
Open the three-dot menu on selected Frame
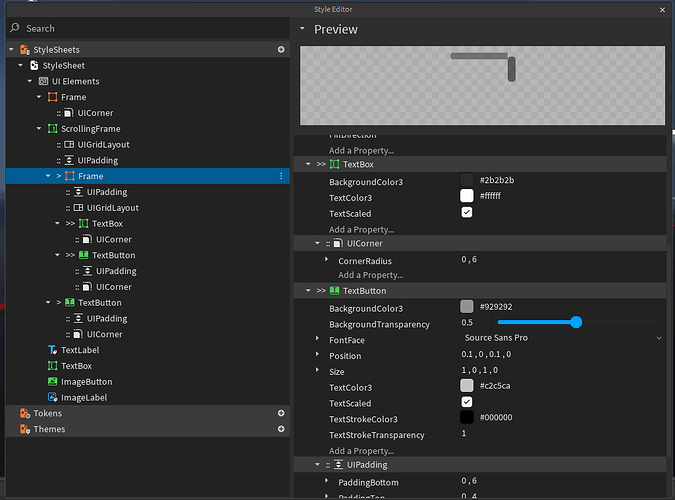point(281,176)
